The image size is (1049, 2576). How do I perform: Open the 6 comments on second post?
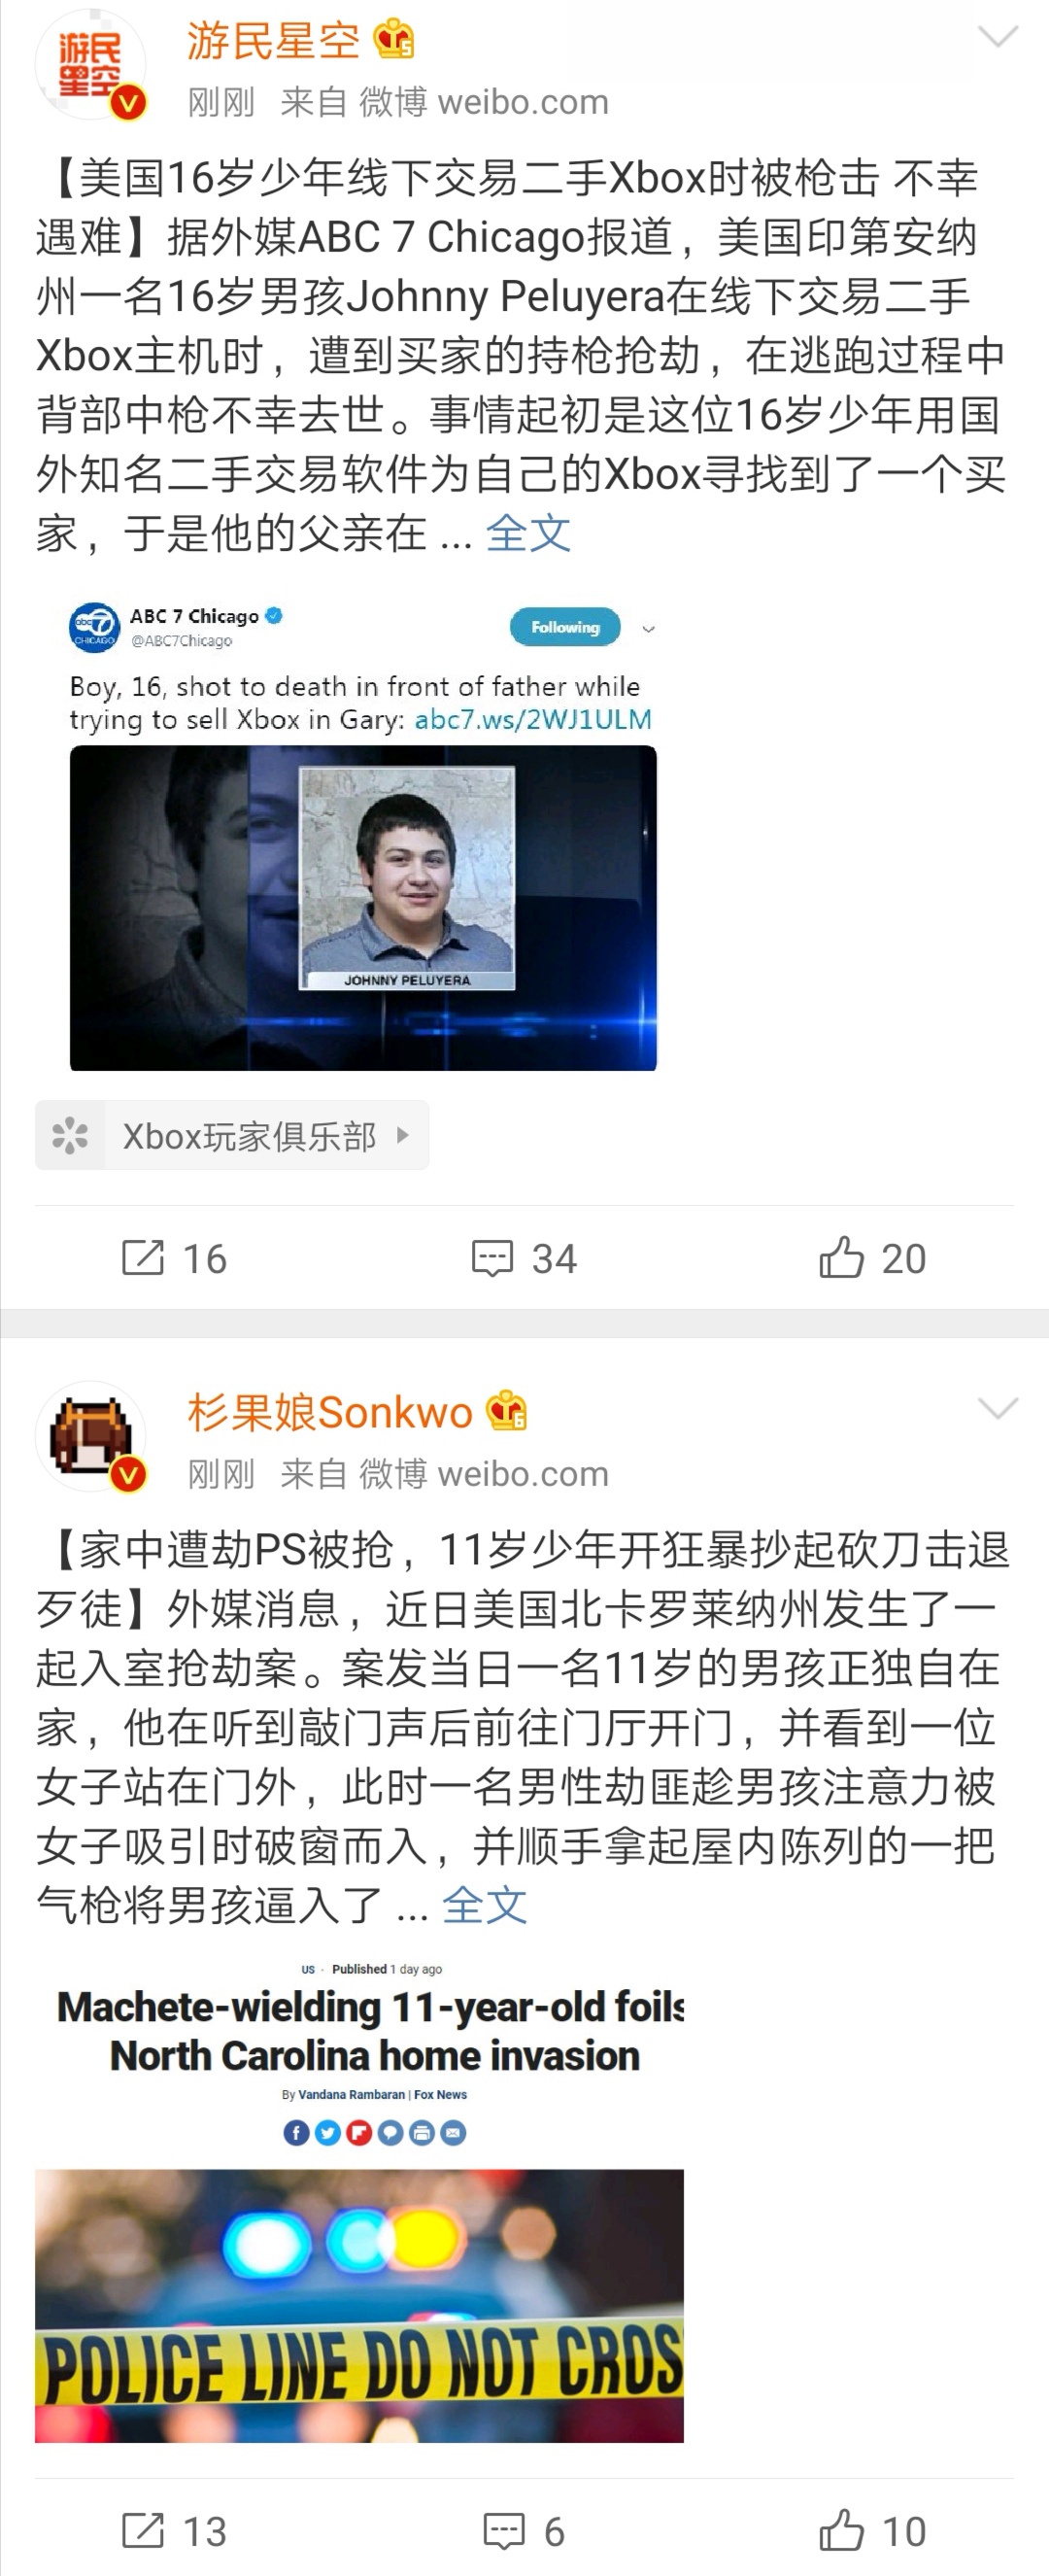(524, 2530)
